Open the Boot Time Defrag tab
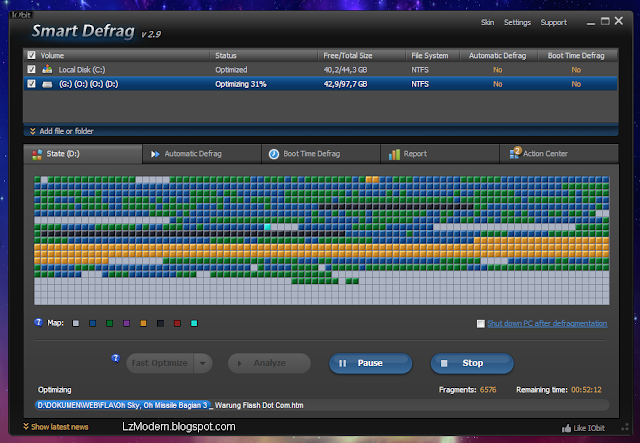 [x=321, y=154]
